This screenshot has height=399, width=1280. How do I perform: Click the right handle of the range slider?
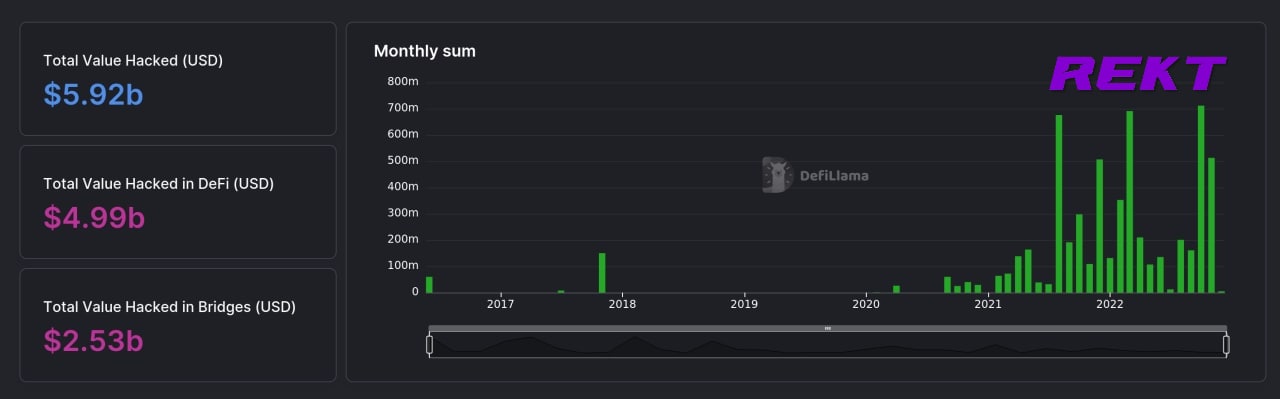(1226, 345)
